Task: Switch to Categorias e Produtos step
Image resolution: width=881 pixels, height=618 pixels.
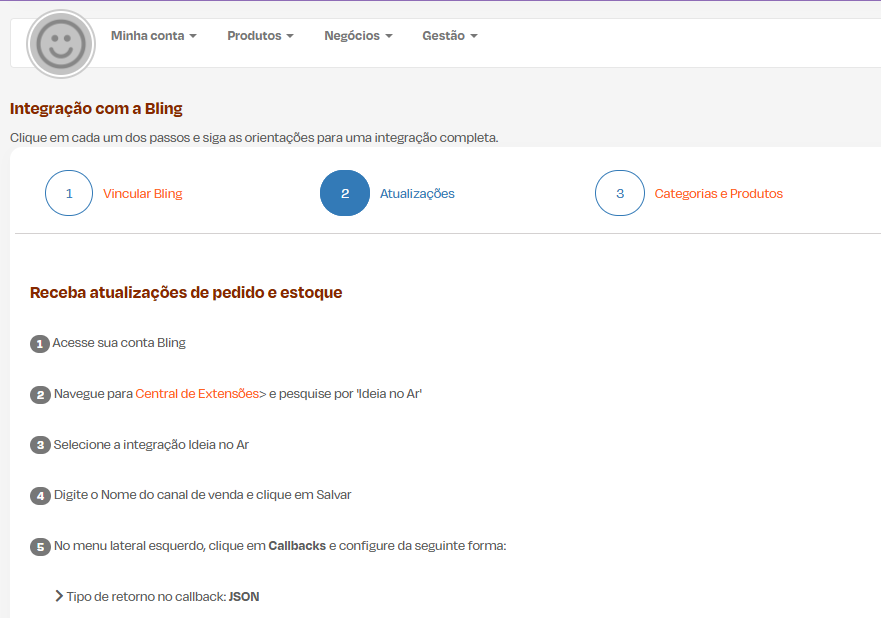Action: (x=718, y=194)
